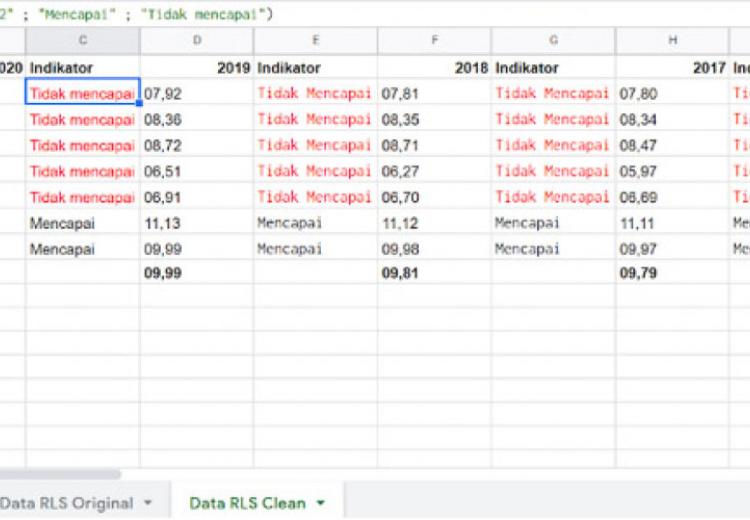The width and height of the screenshot is (750, 520).
Task: Select the bold 09,79 total cell
Action: tap(673, 273)
